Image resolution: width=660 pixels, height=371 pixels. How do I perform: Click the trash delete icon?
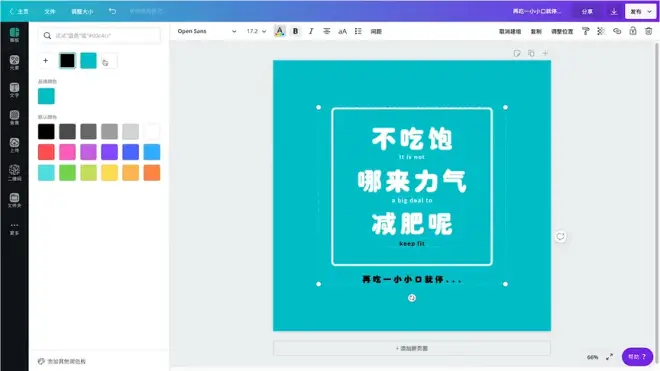649,31
